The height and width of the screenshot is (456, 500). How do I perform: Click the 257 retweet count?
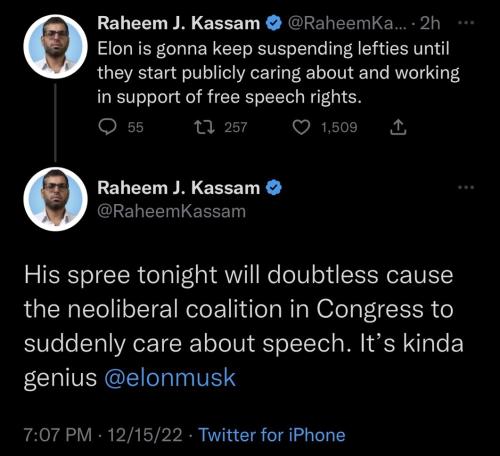tap(236, 127)
